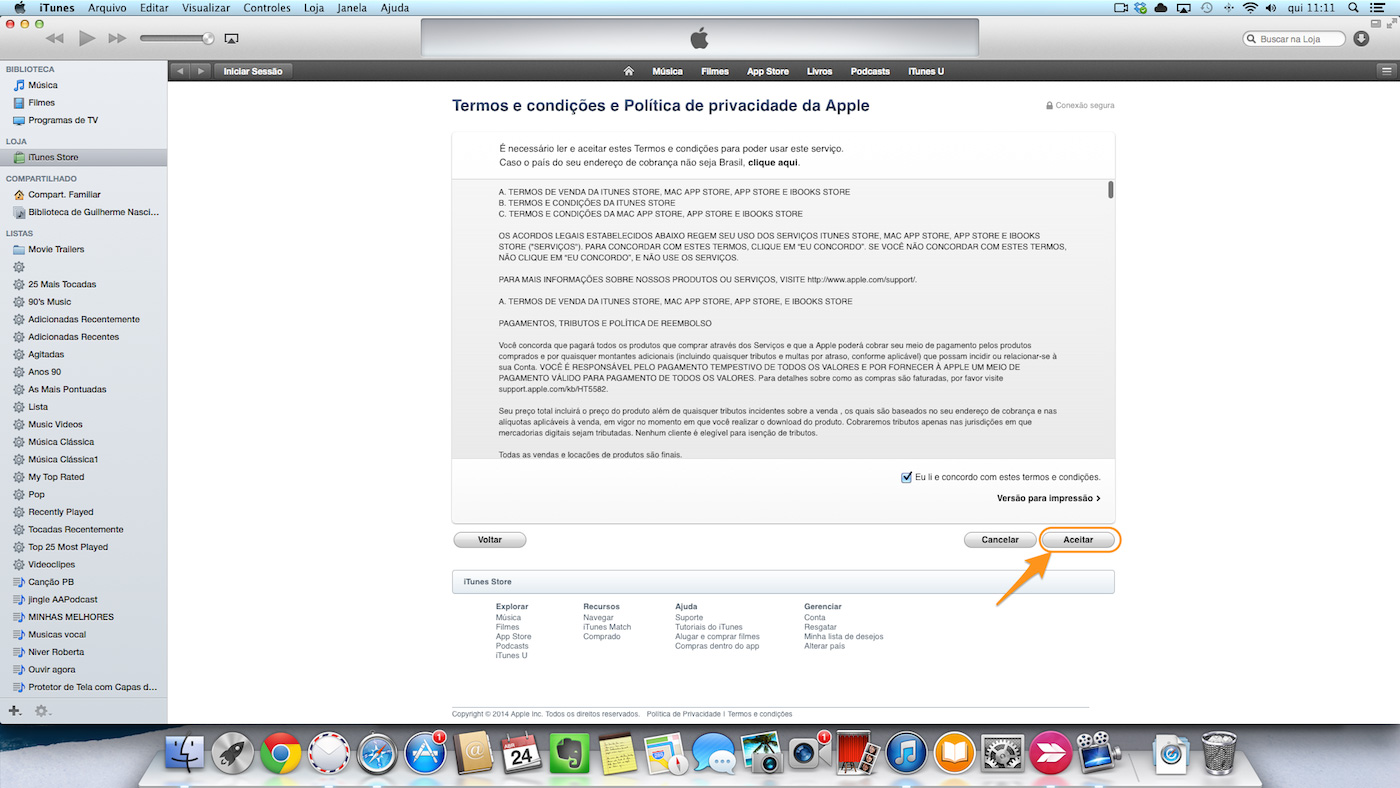Screen dimensions: 1400x788
Task: Open the Wi-Fi status menu
Action: (x=1250, y=7)
